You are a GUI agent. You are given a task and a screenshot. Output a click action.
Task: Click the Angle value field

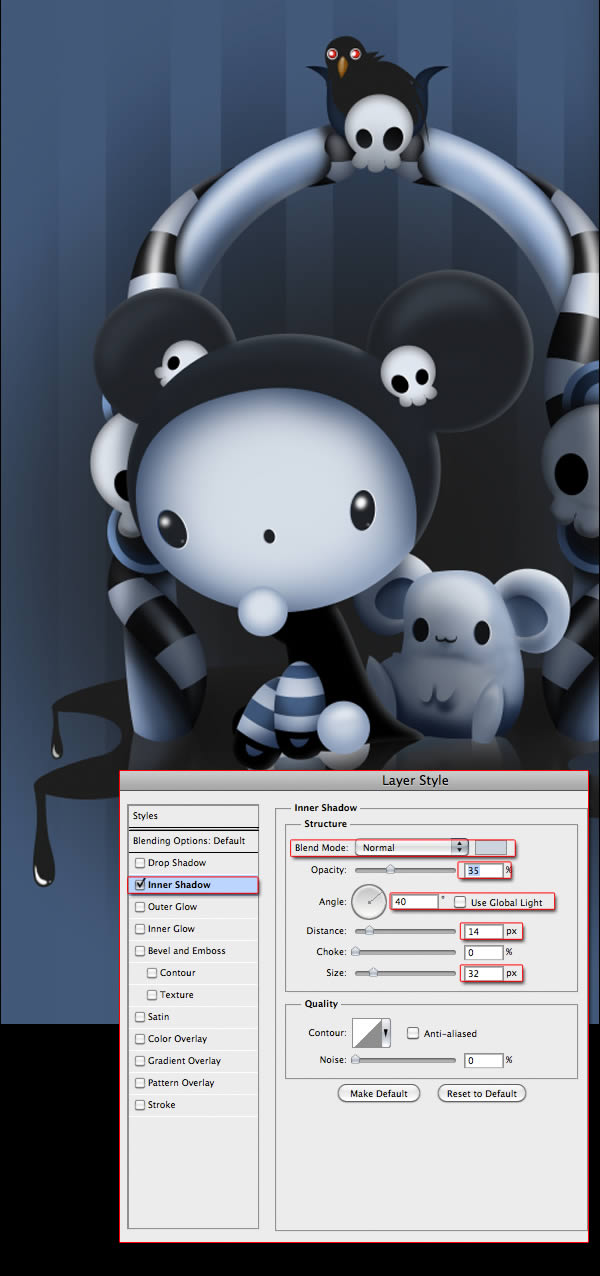[x=415, y=901]
